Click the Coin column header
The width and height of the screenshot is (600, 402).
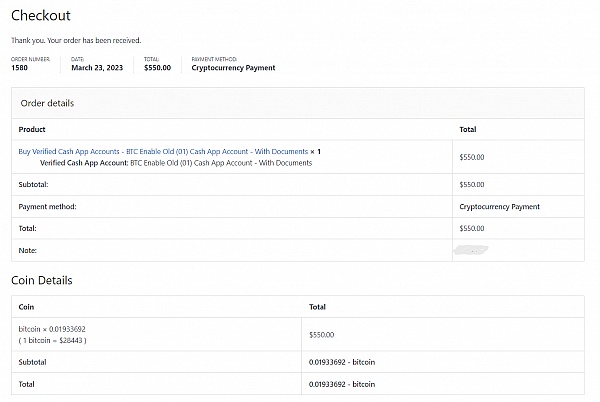point(26,307)
